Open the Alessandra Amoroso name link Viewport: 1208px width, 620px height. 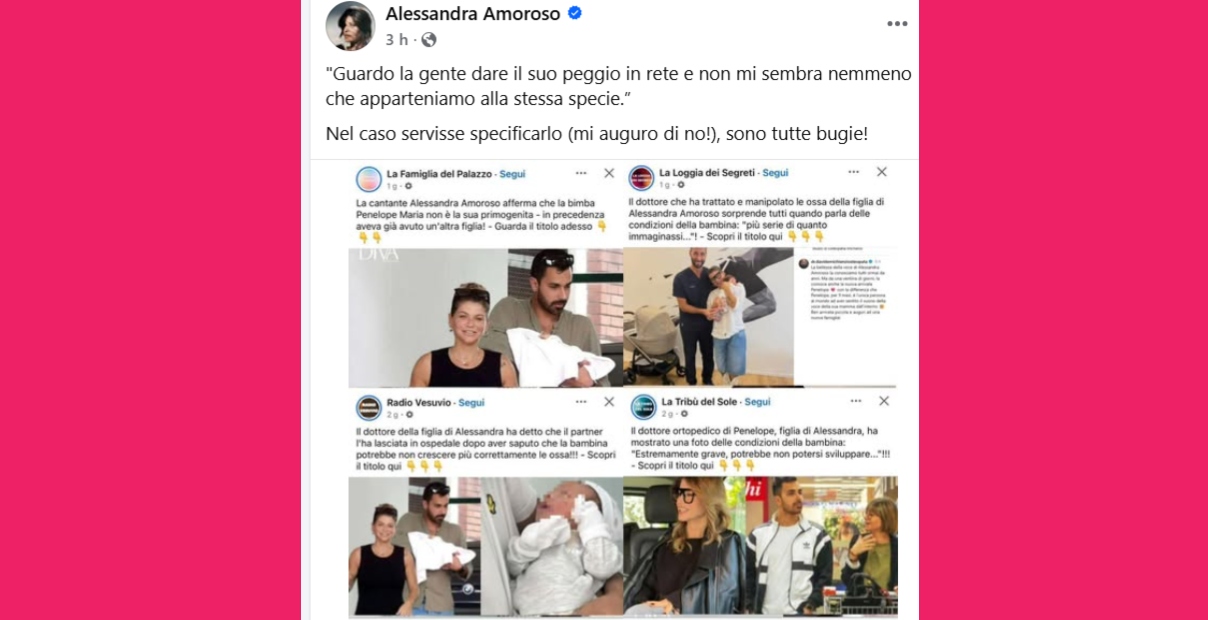(473, 14)
